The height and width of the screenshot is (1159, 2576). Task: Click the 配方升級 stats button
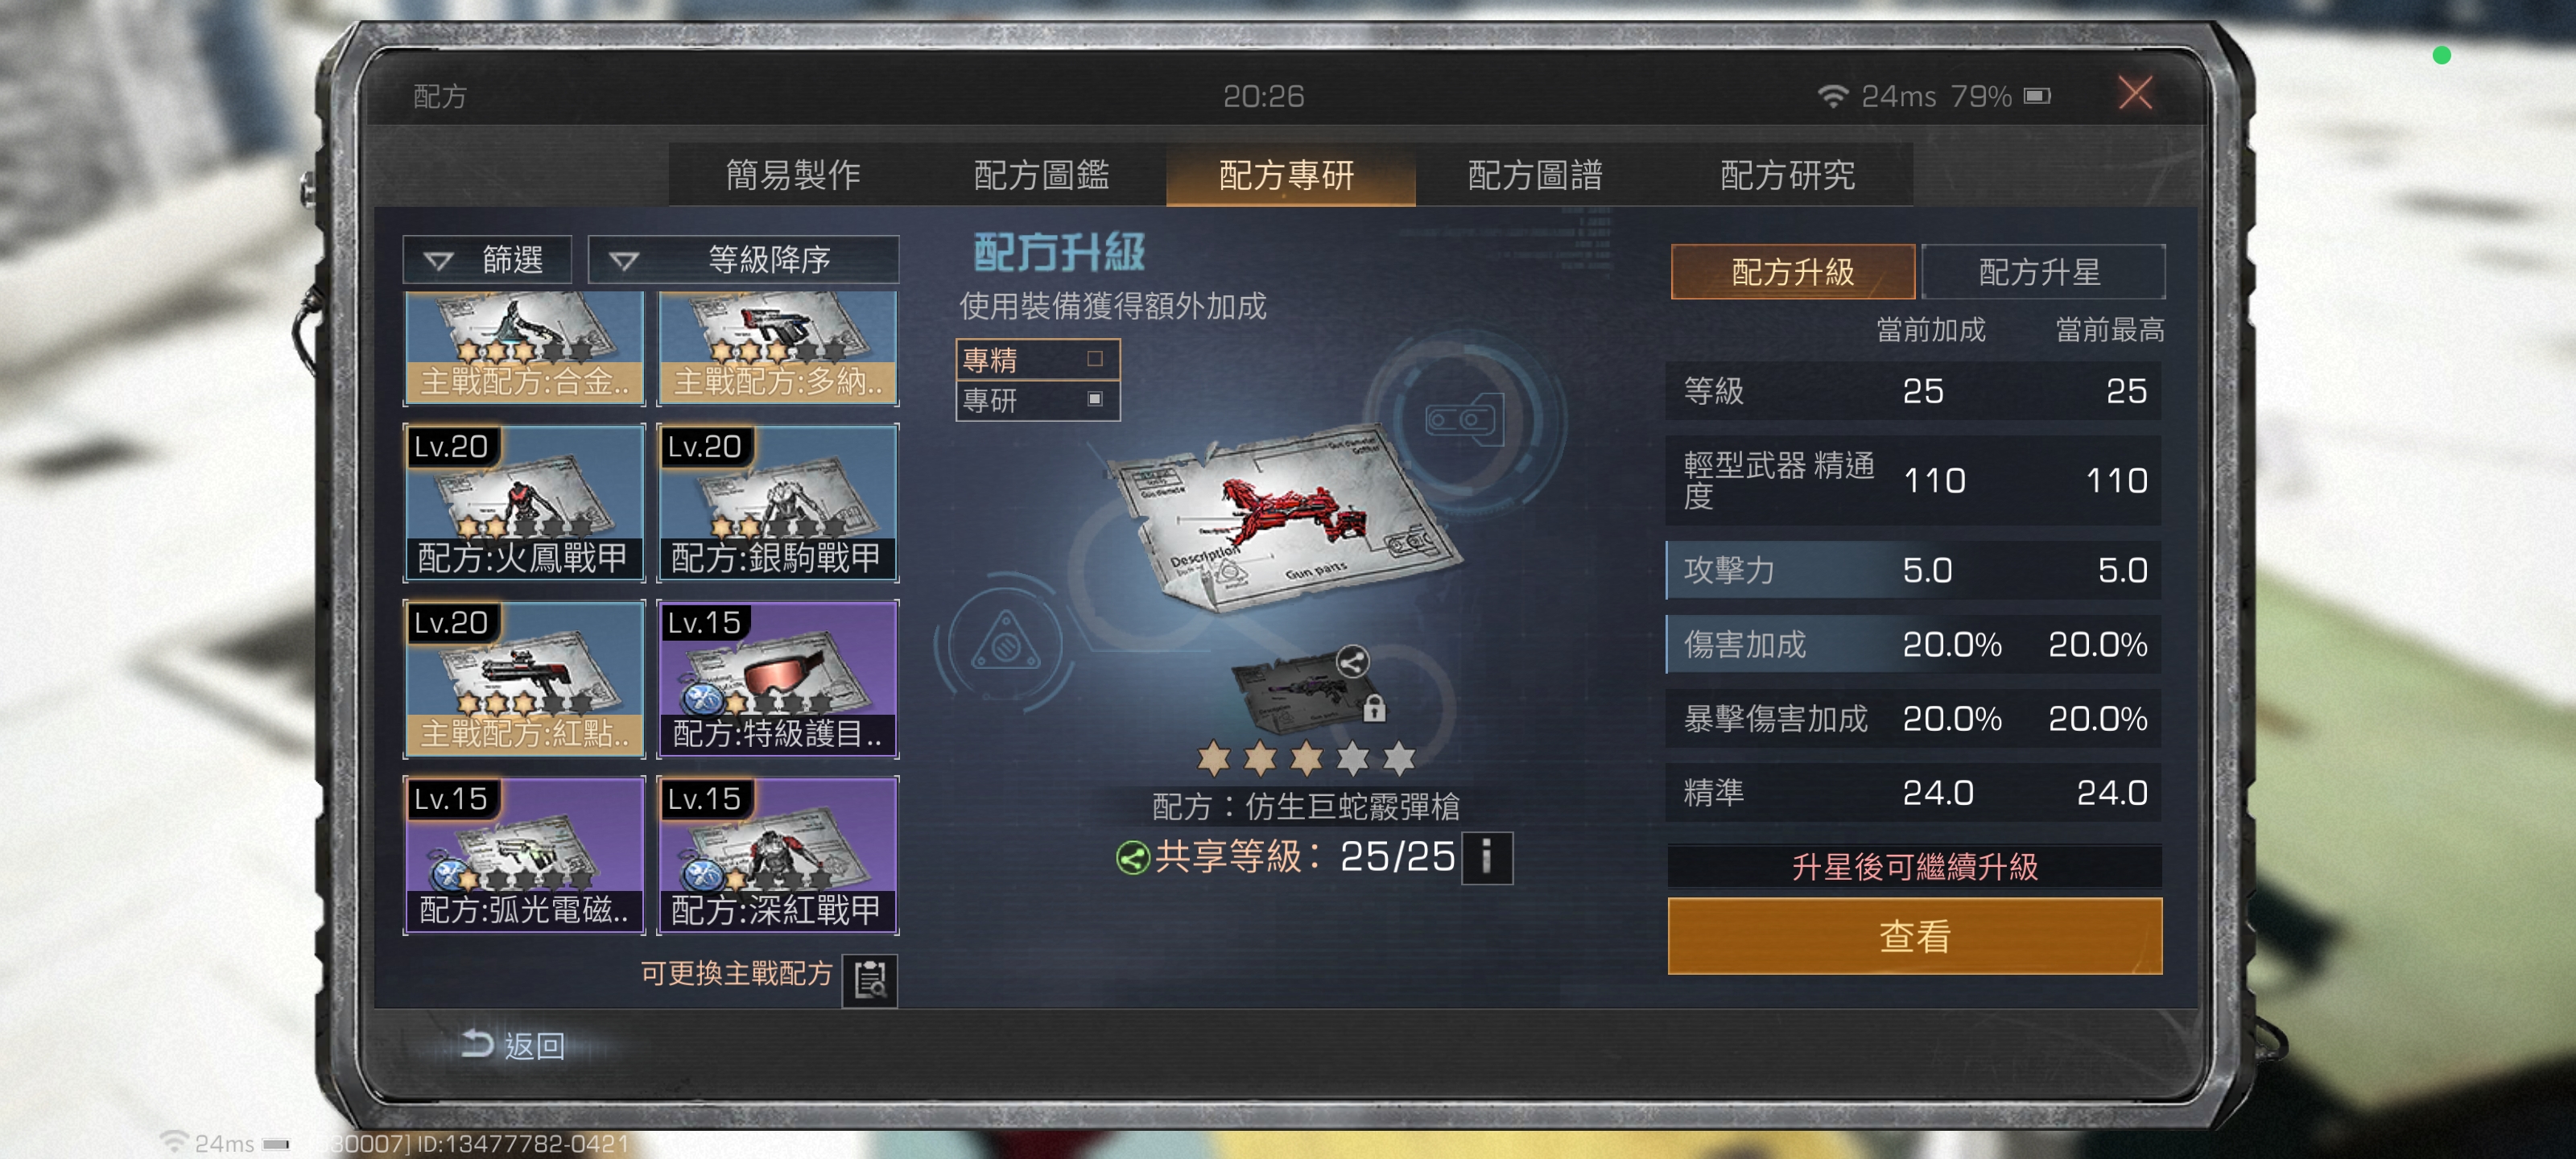point(1792,271)
